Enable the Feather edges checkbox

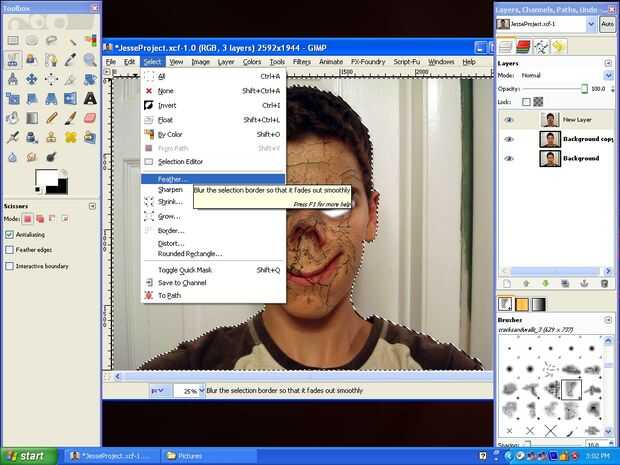(x=9, y=250)
